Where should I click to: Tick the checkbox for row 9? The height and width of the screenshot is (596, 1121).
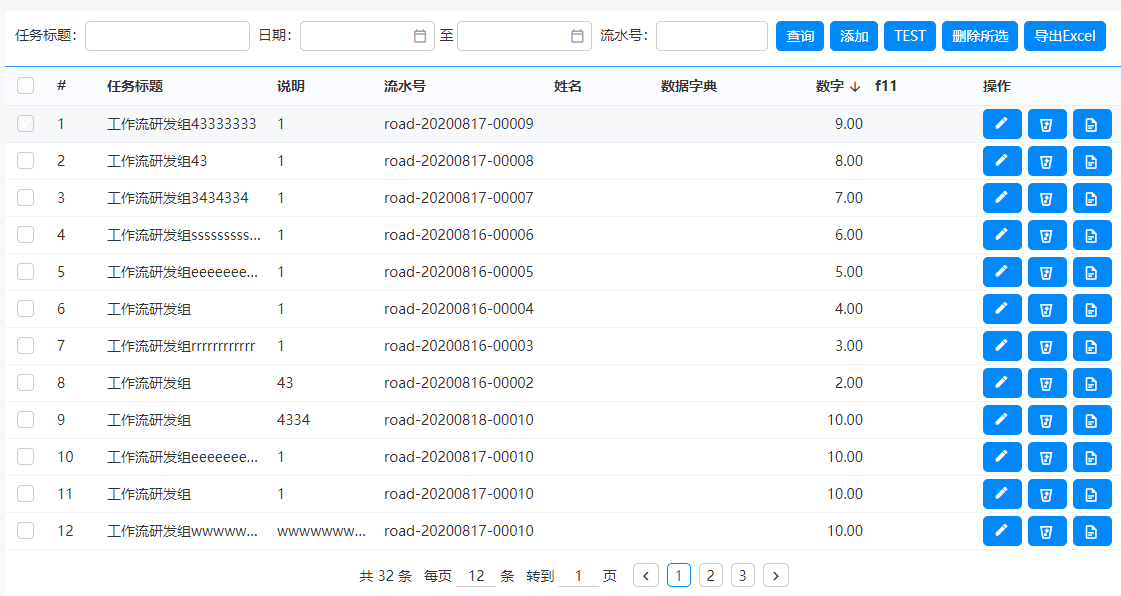tap(26, 420)
